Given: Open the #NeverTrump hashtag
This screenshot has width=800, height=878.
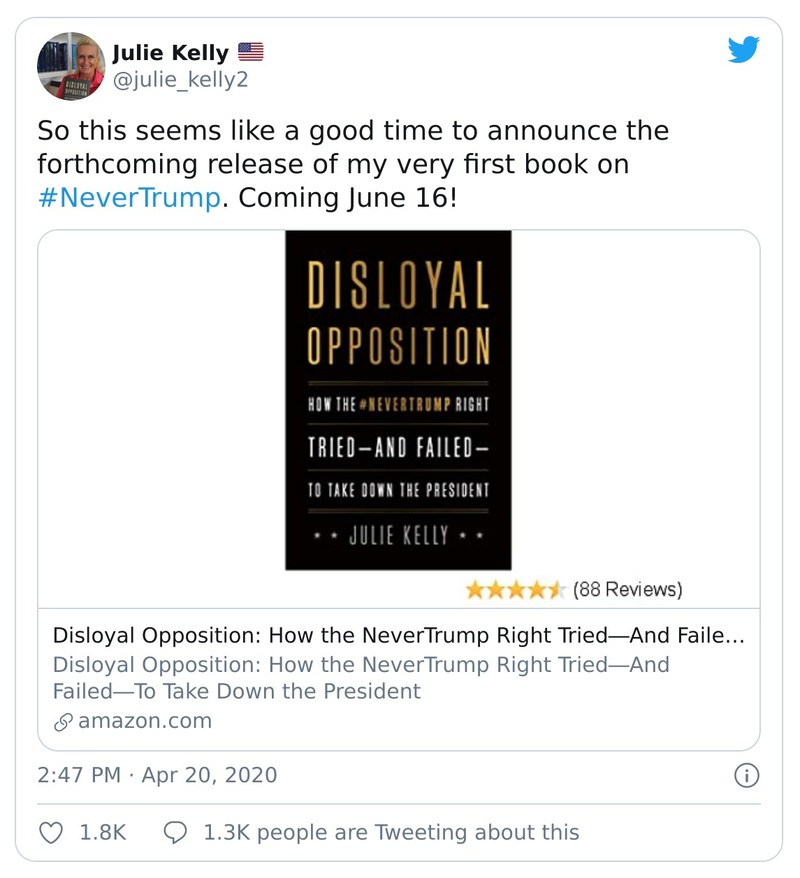Looking at the screenshot, I should point(127,196).
